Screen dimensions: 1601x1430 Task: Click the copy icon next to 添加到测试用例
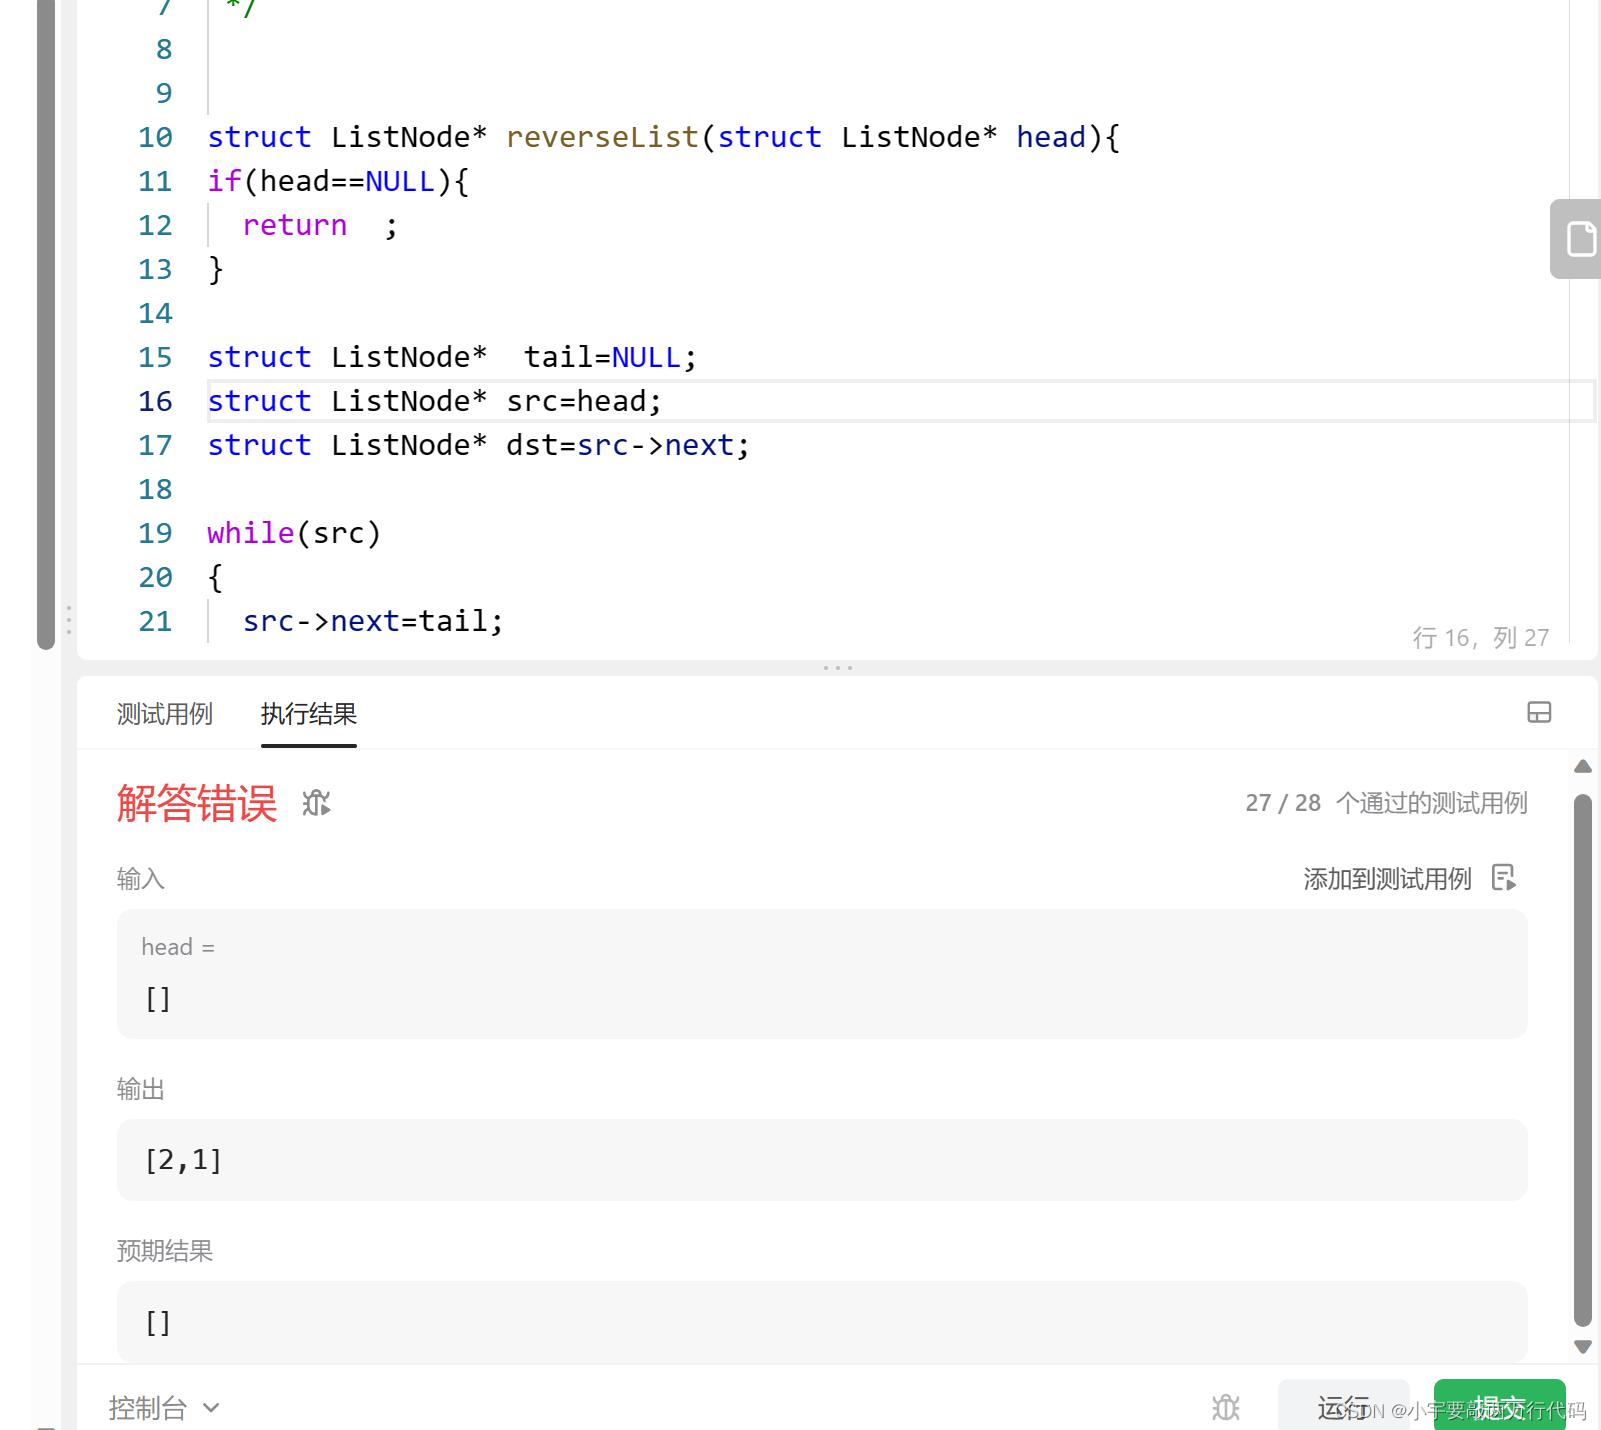[x=1505, y=878]
